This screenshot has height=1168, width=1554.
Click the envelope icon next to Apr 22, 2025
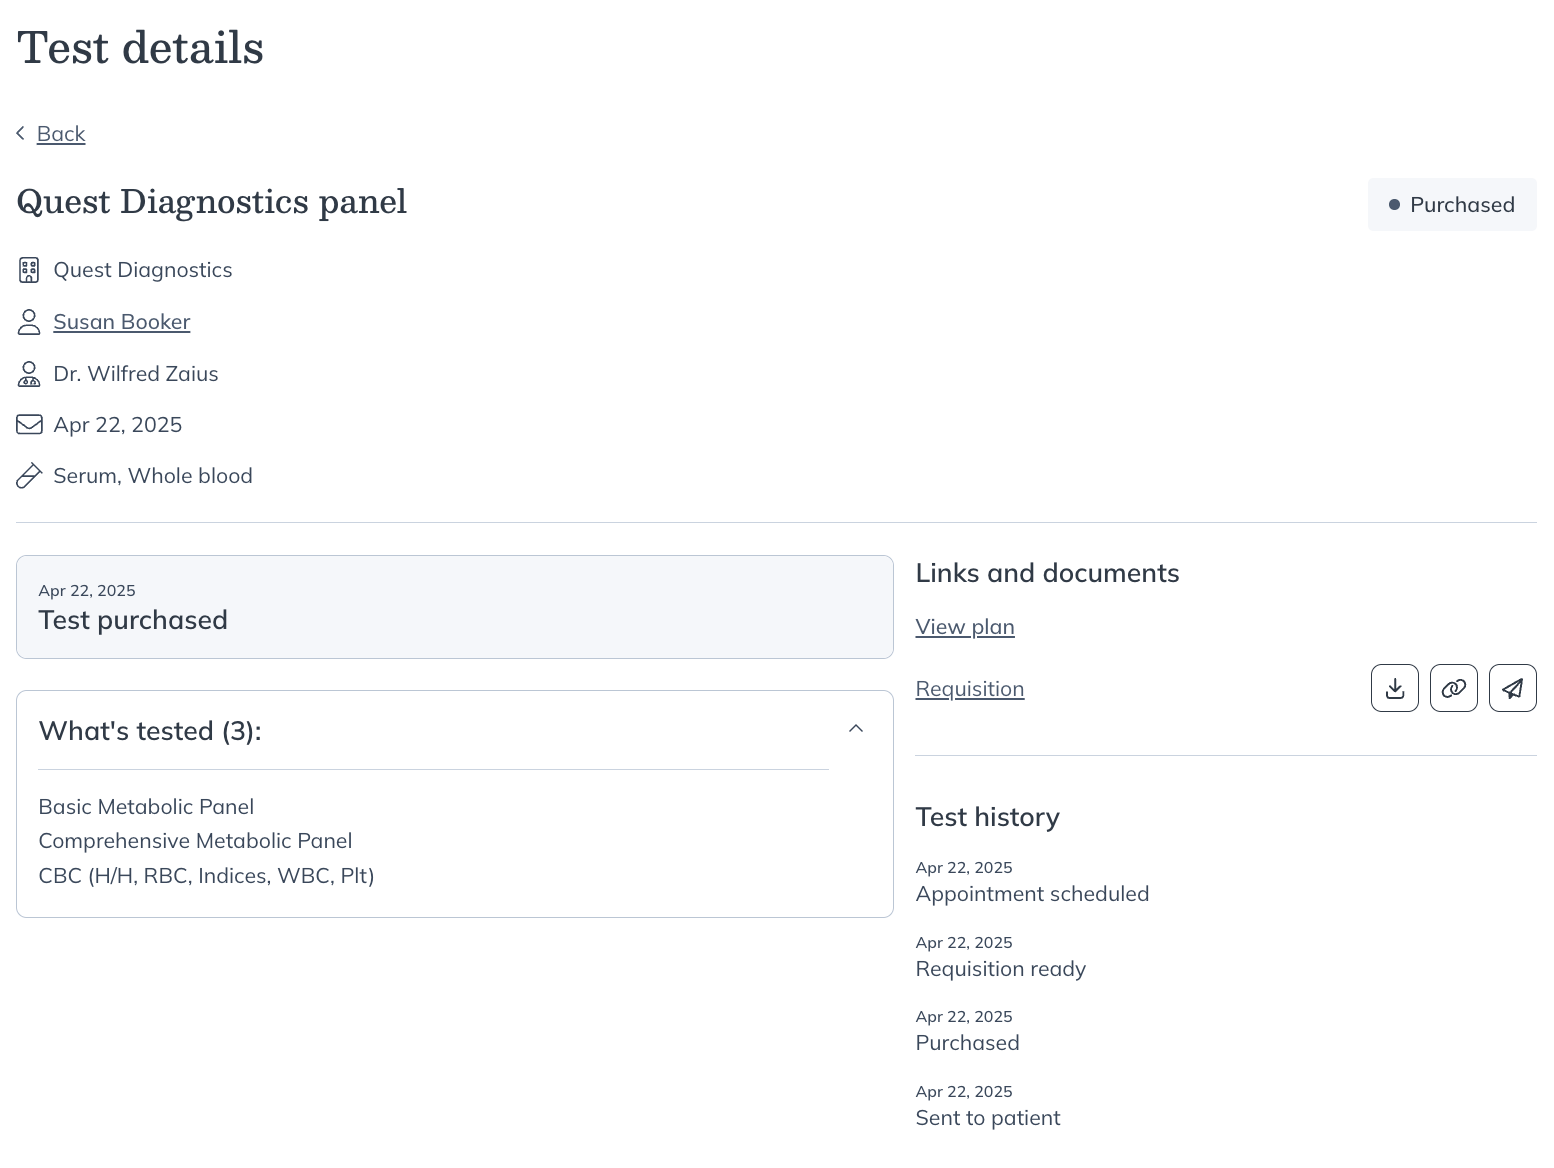[28, 424]
